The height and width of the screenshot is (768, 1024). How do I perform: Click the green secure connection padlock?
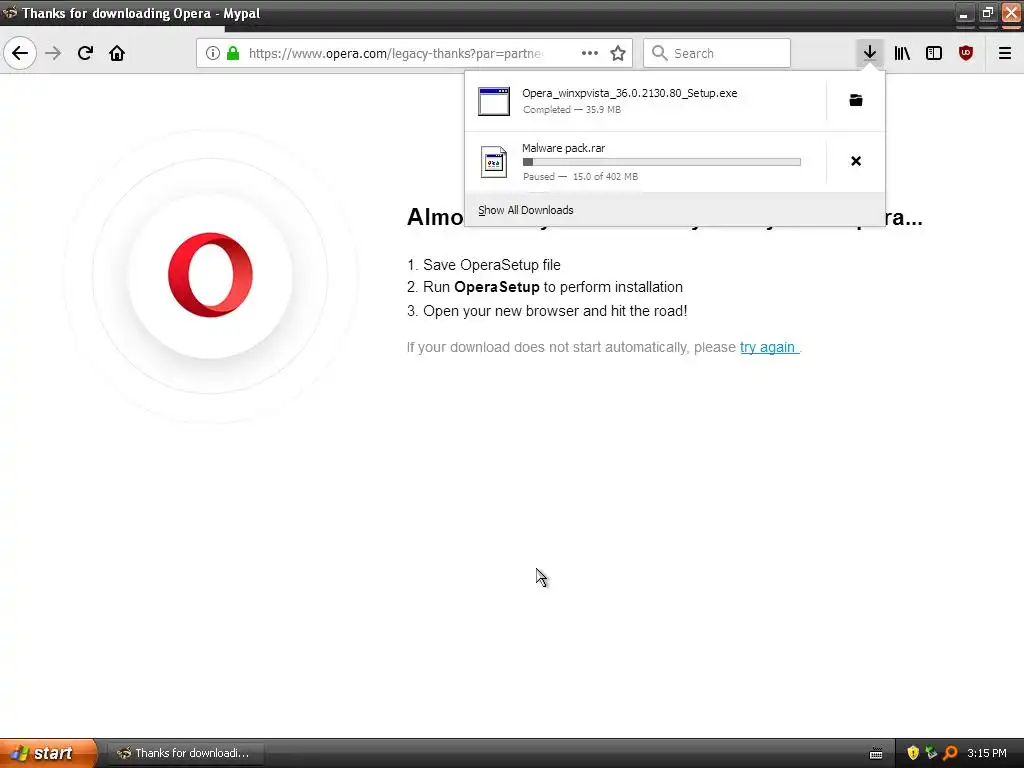click(x=232, y=53)
